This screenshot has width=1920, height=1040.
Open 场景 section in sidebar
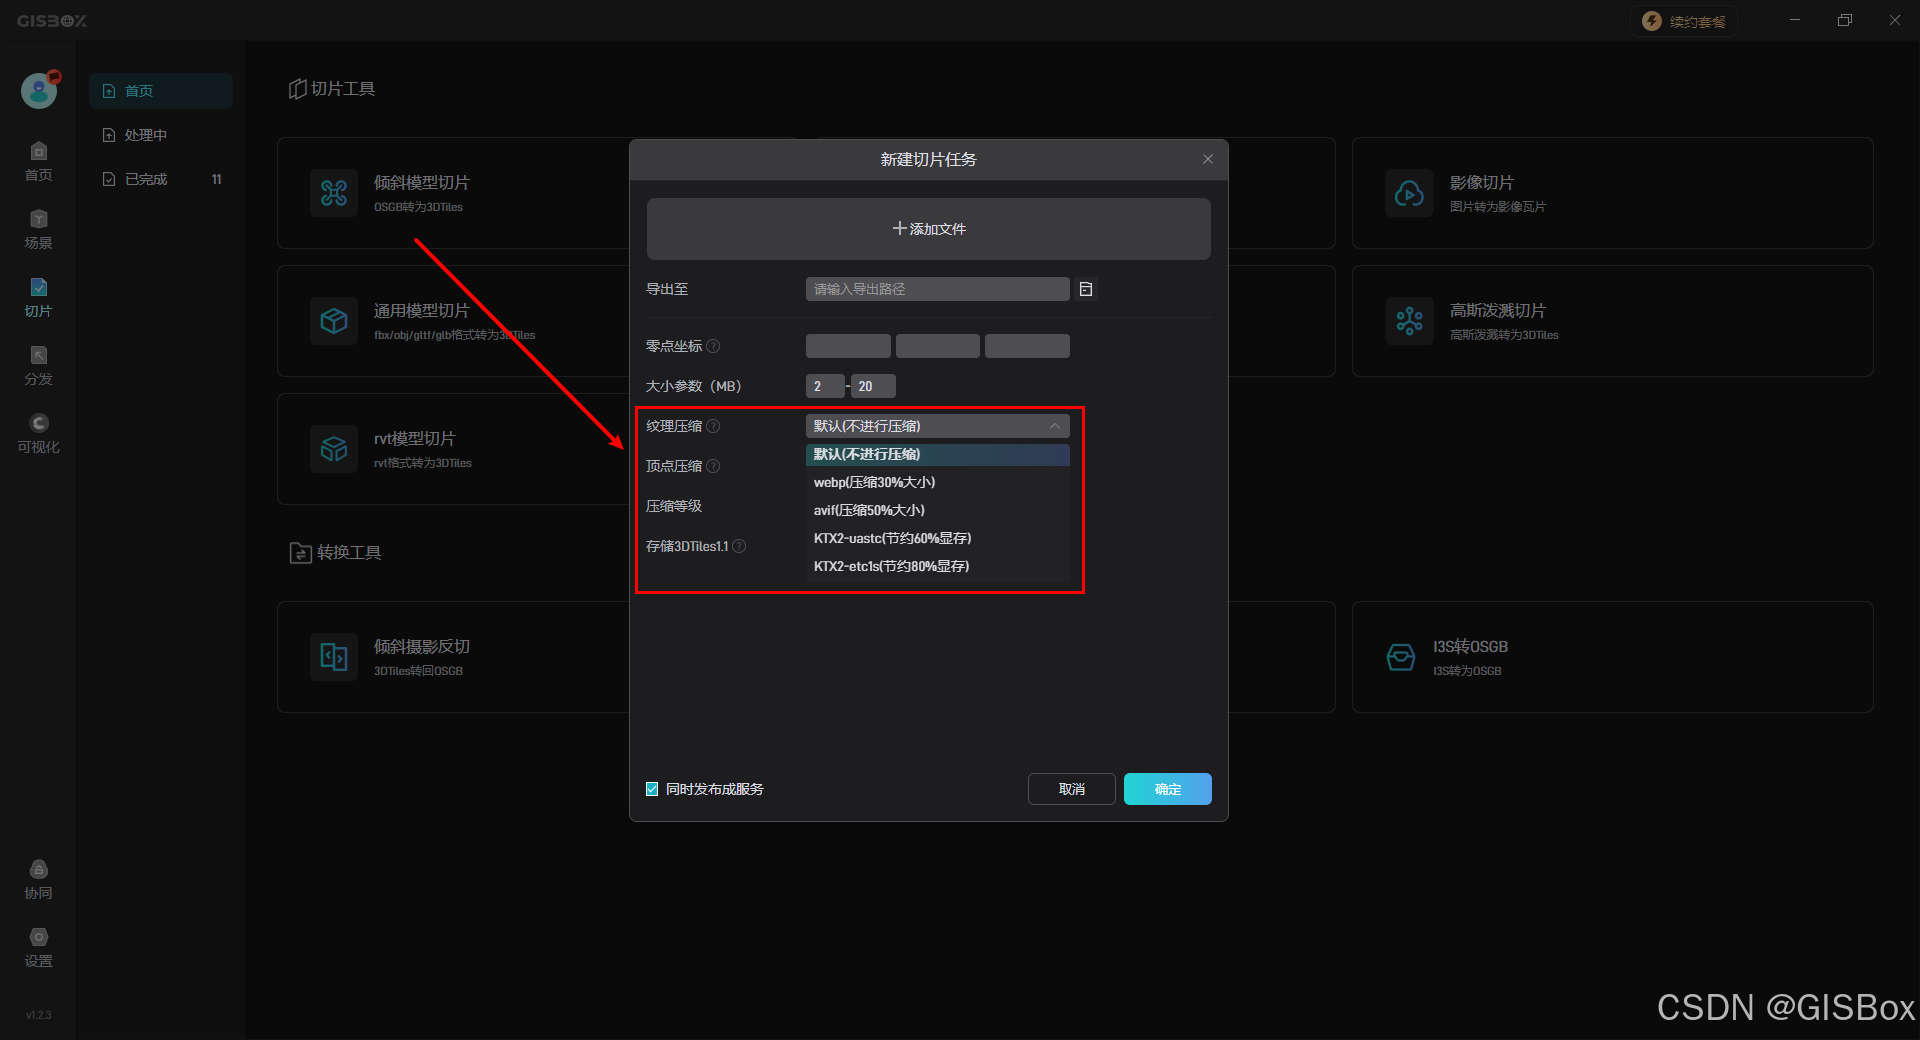[x=38, y=230]
